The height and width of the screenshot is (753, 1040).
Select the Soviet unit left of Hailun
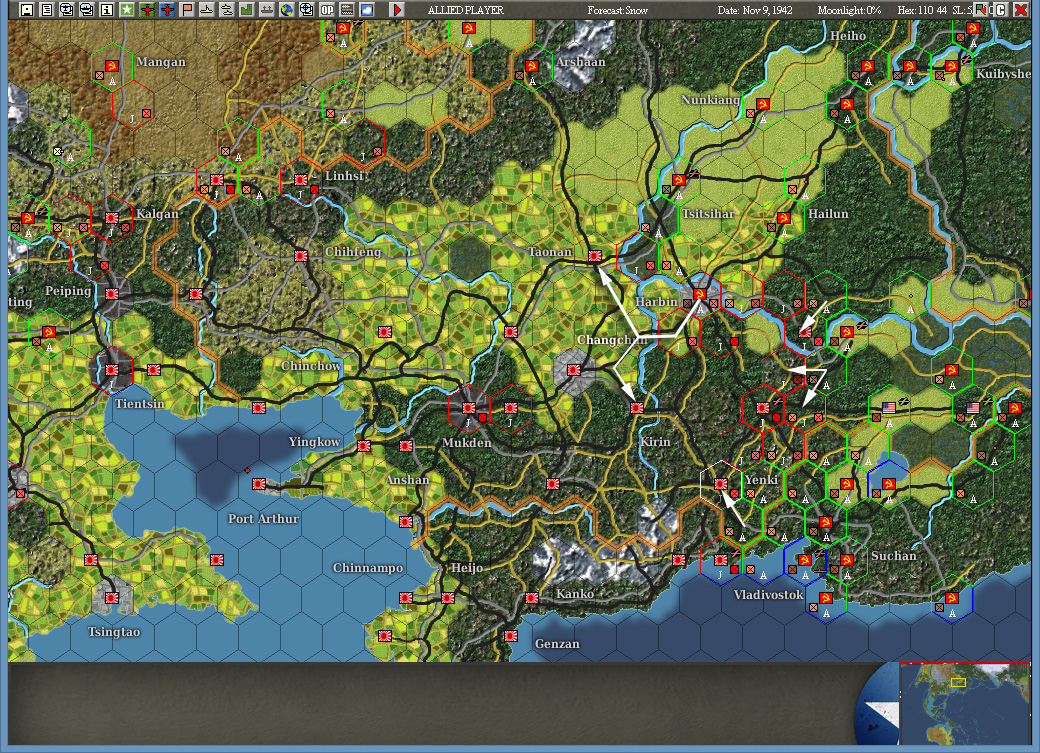click(783, 218)
